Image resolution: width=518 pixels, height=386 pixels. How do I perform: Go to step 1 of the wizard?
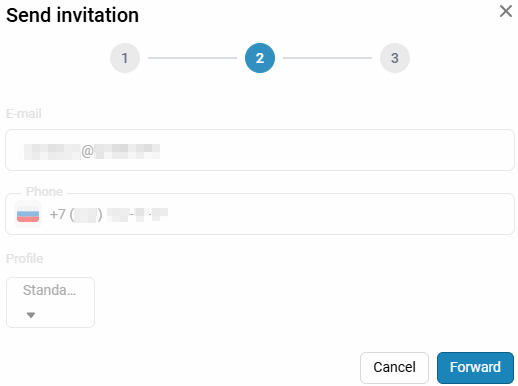[125, 58]
